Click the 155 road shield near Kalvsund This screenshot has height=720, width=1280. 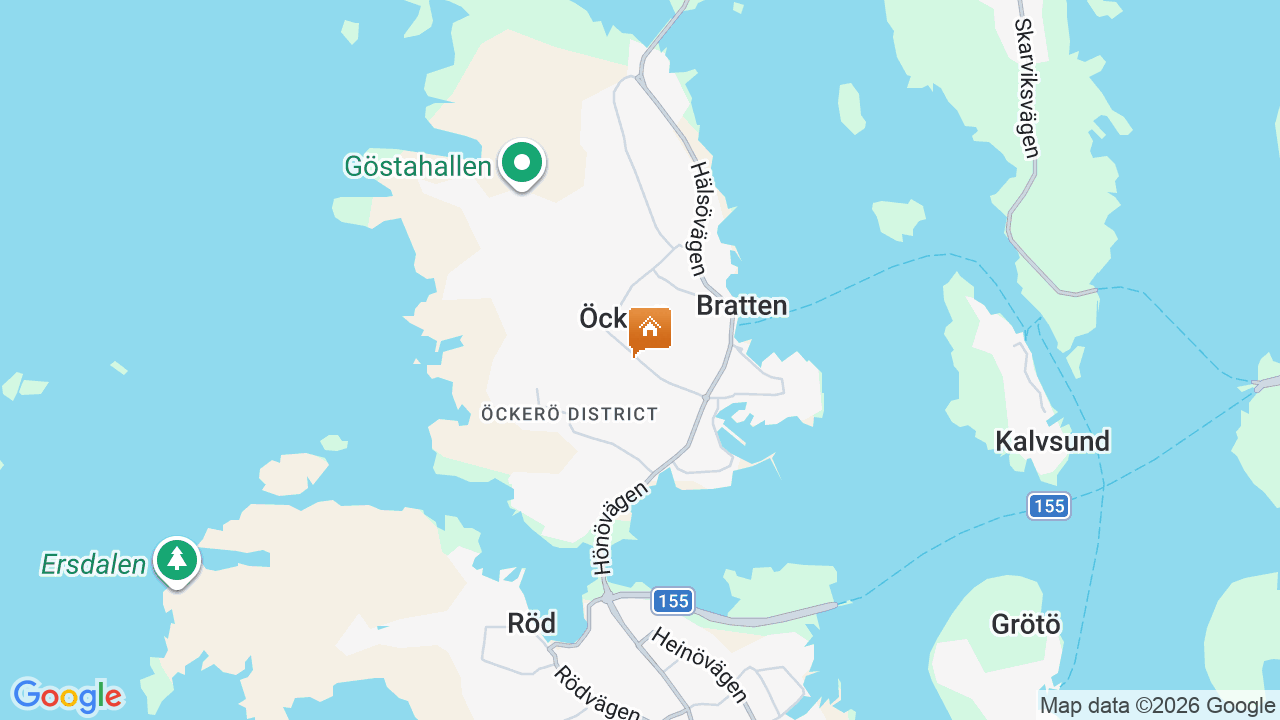point(1049,506)
